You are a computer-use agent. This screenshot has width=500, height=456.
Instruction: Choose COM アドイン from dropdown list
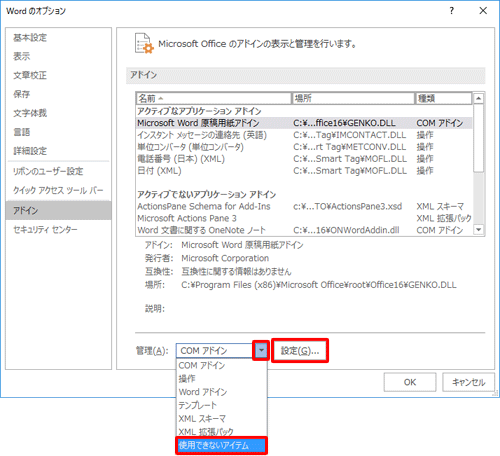(222, 365)
